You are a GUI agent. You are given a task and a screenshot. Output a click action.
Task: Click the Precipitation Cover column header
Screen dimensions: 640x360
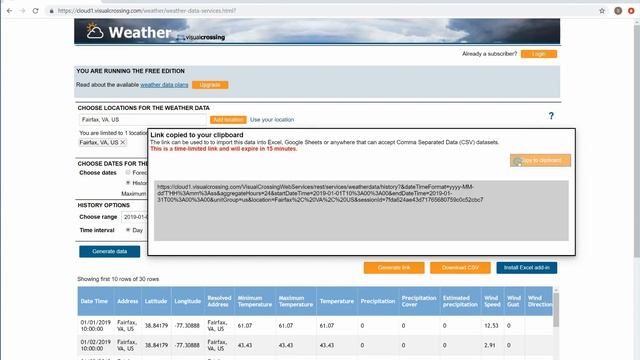click(x=419, y=301)
